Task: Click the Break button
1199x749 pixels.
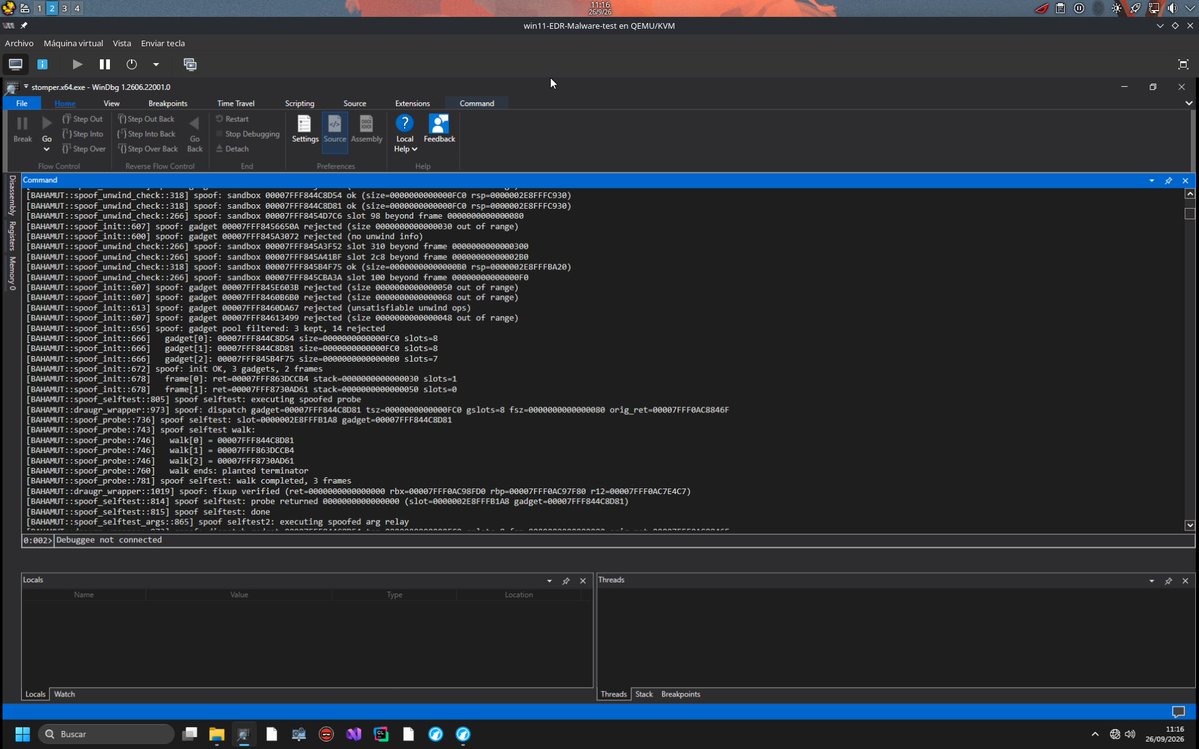Action: point(23,129)
